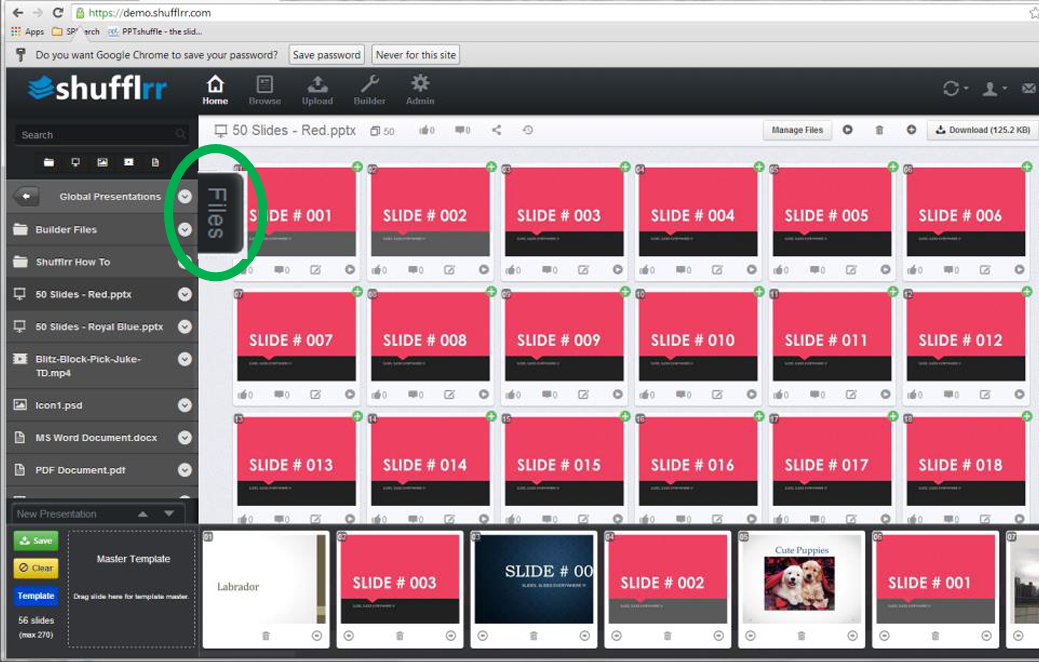The image size is (1039, 662).
Task: Open presentation comments in header
Action: pos(463,131)
